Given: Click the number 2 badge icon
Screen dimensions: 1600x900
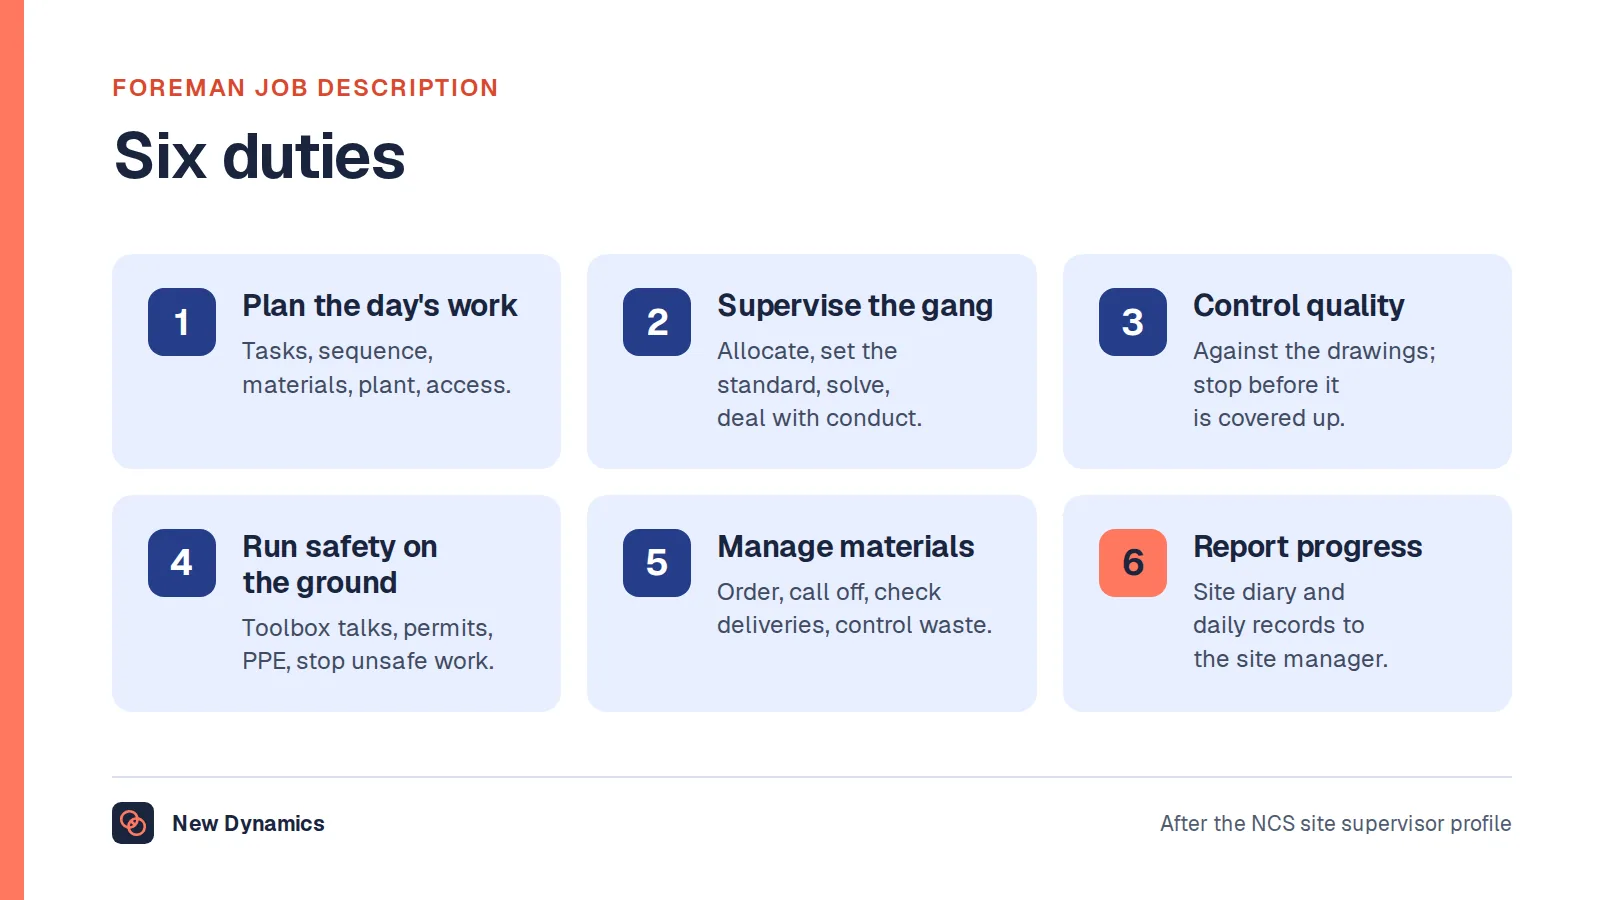Looking at the screenshot, I should coord(657,322).
